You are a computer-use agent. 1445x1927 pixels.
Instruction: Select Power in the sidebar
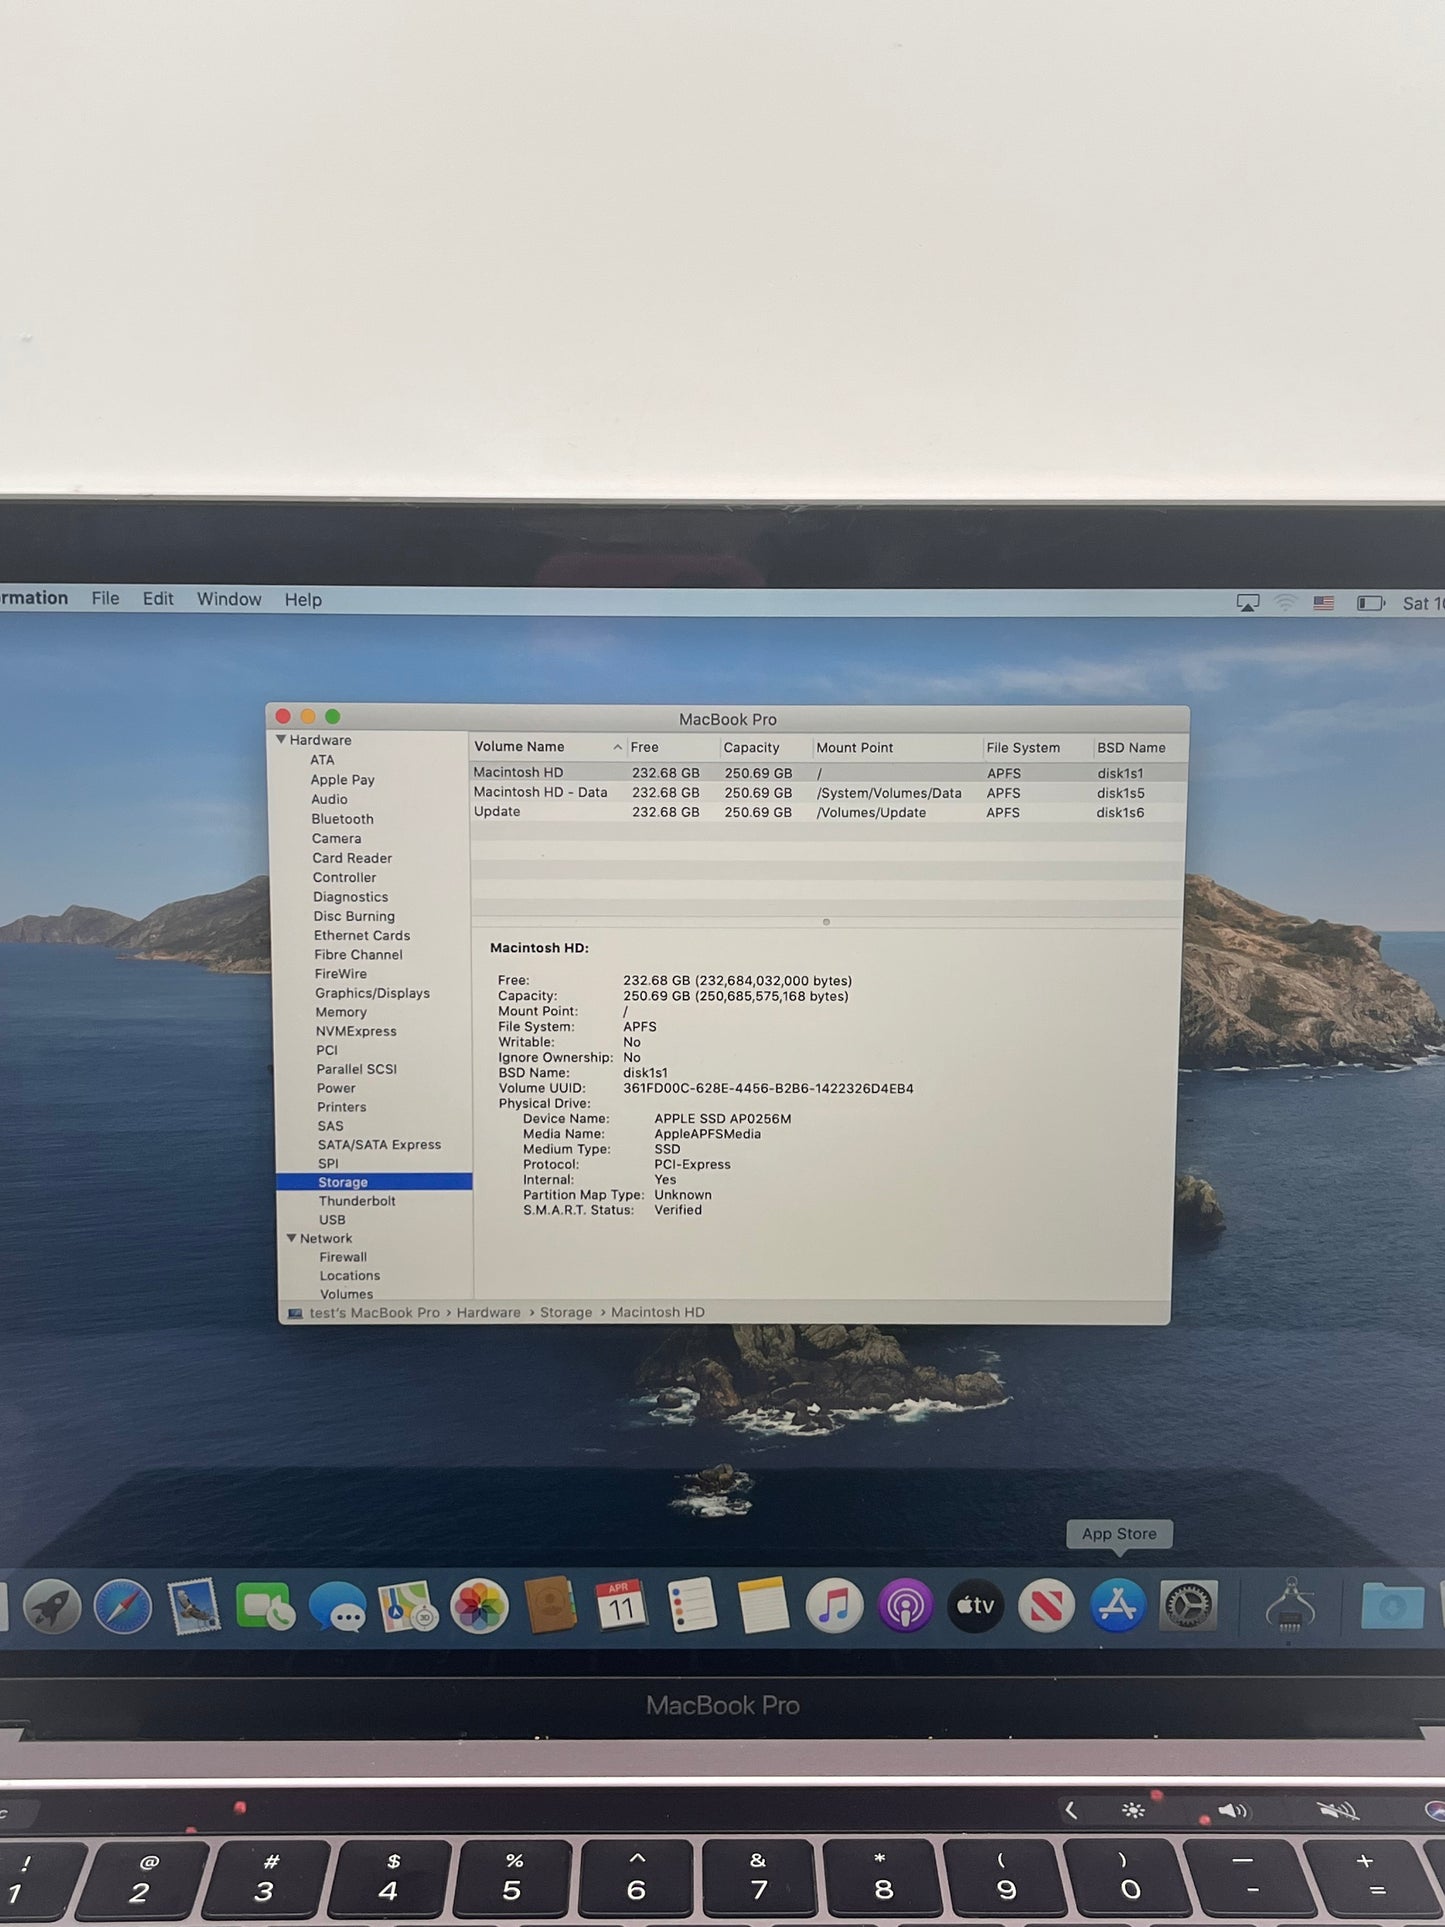click(x=336, y=1088)
